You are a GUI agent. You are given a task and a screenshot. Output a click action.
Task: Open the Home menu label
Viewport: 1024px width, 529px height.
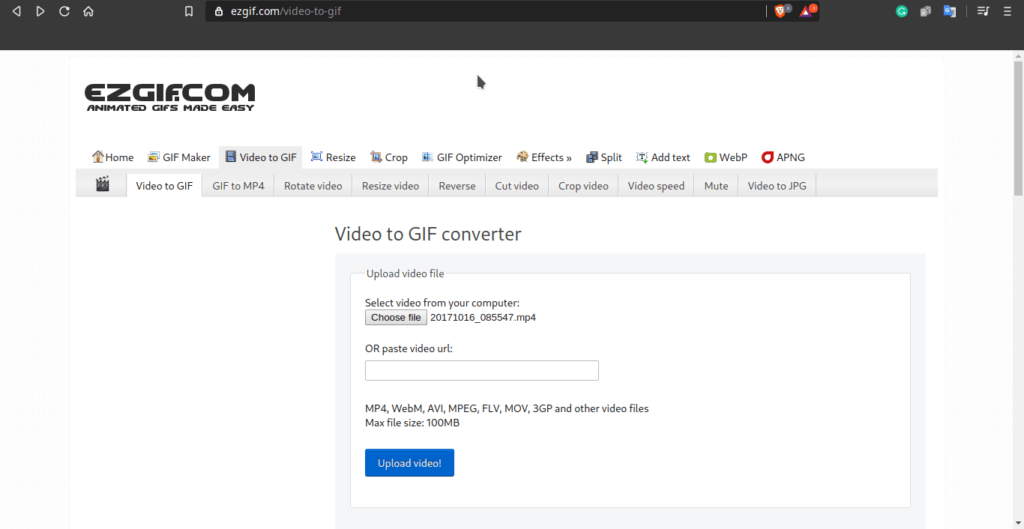120,157
